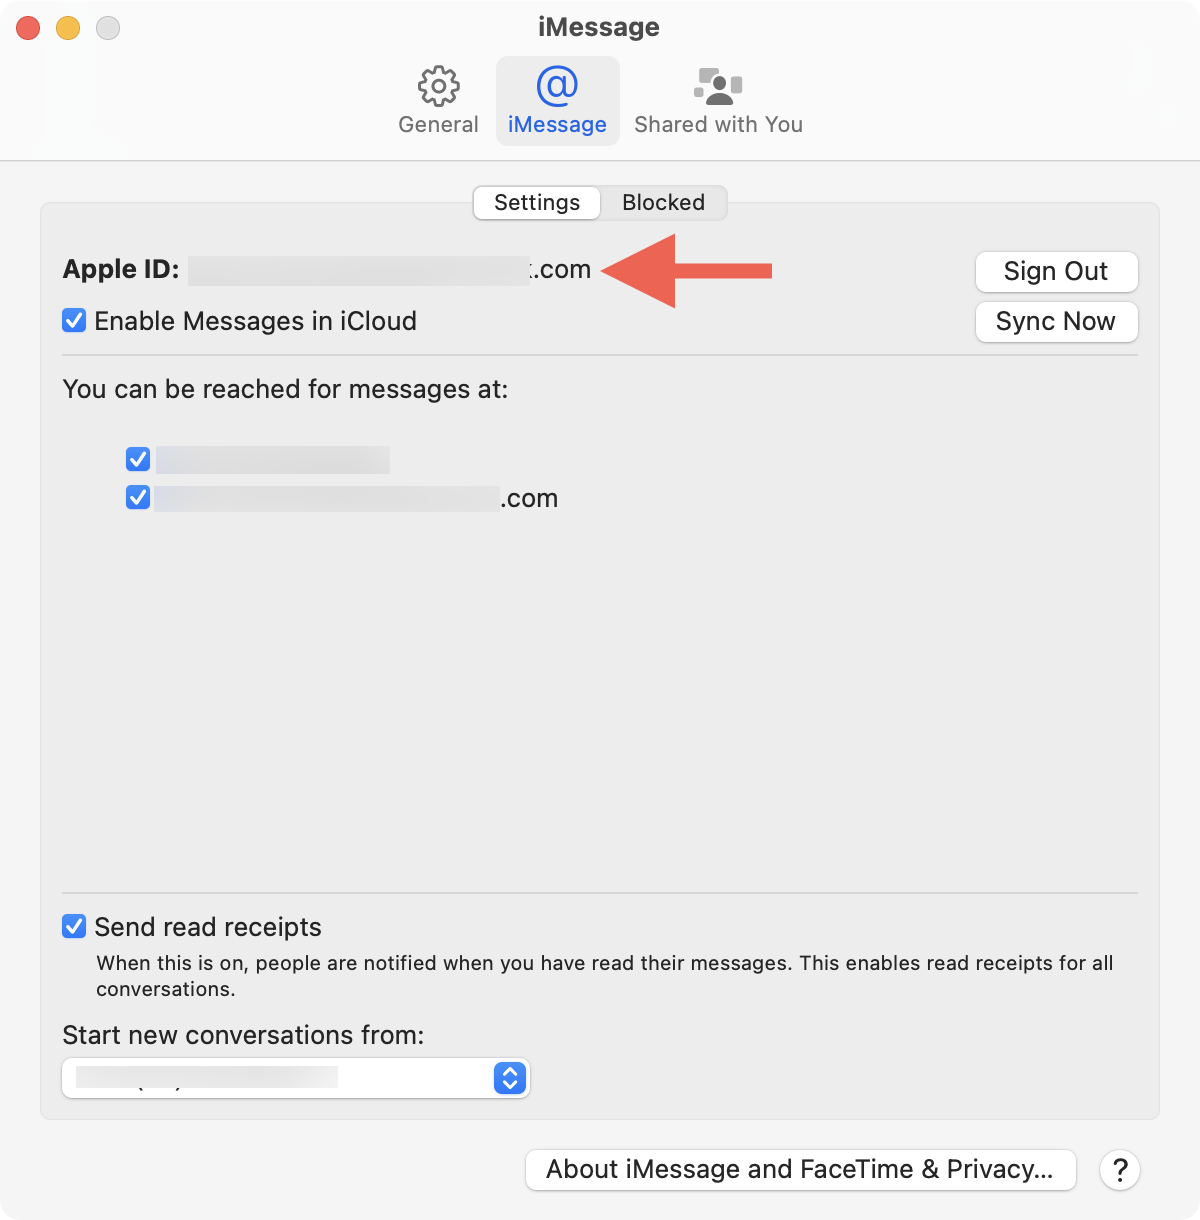This screenshot has height=1220, width=1200.
Task: Open the General preferences gear icon
Action: click(438, 87)
